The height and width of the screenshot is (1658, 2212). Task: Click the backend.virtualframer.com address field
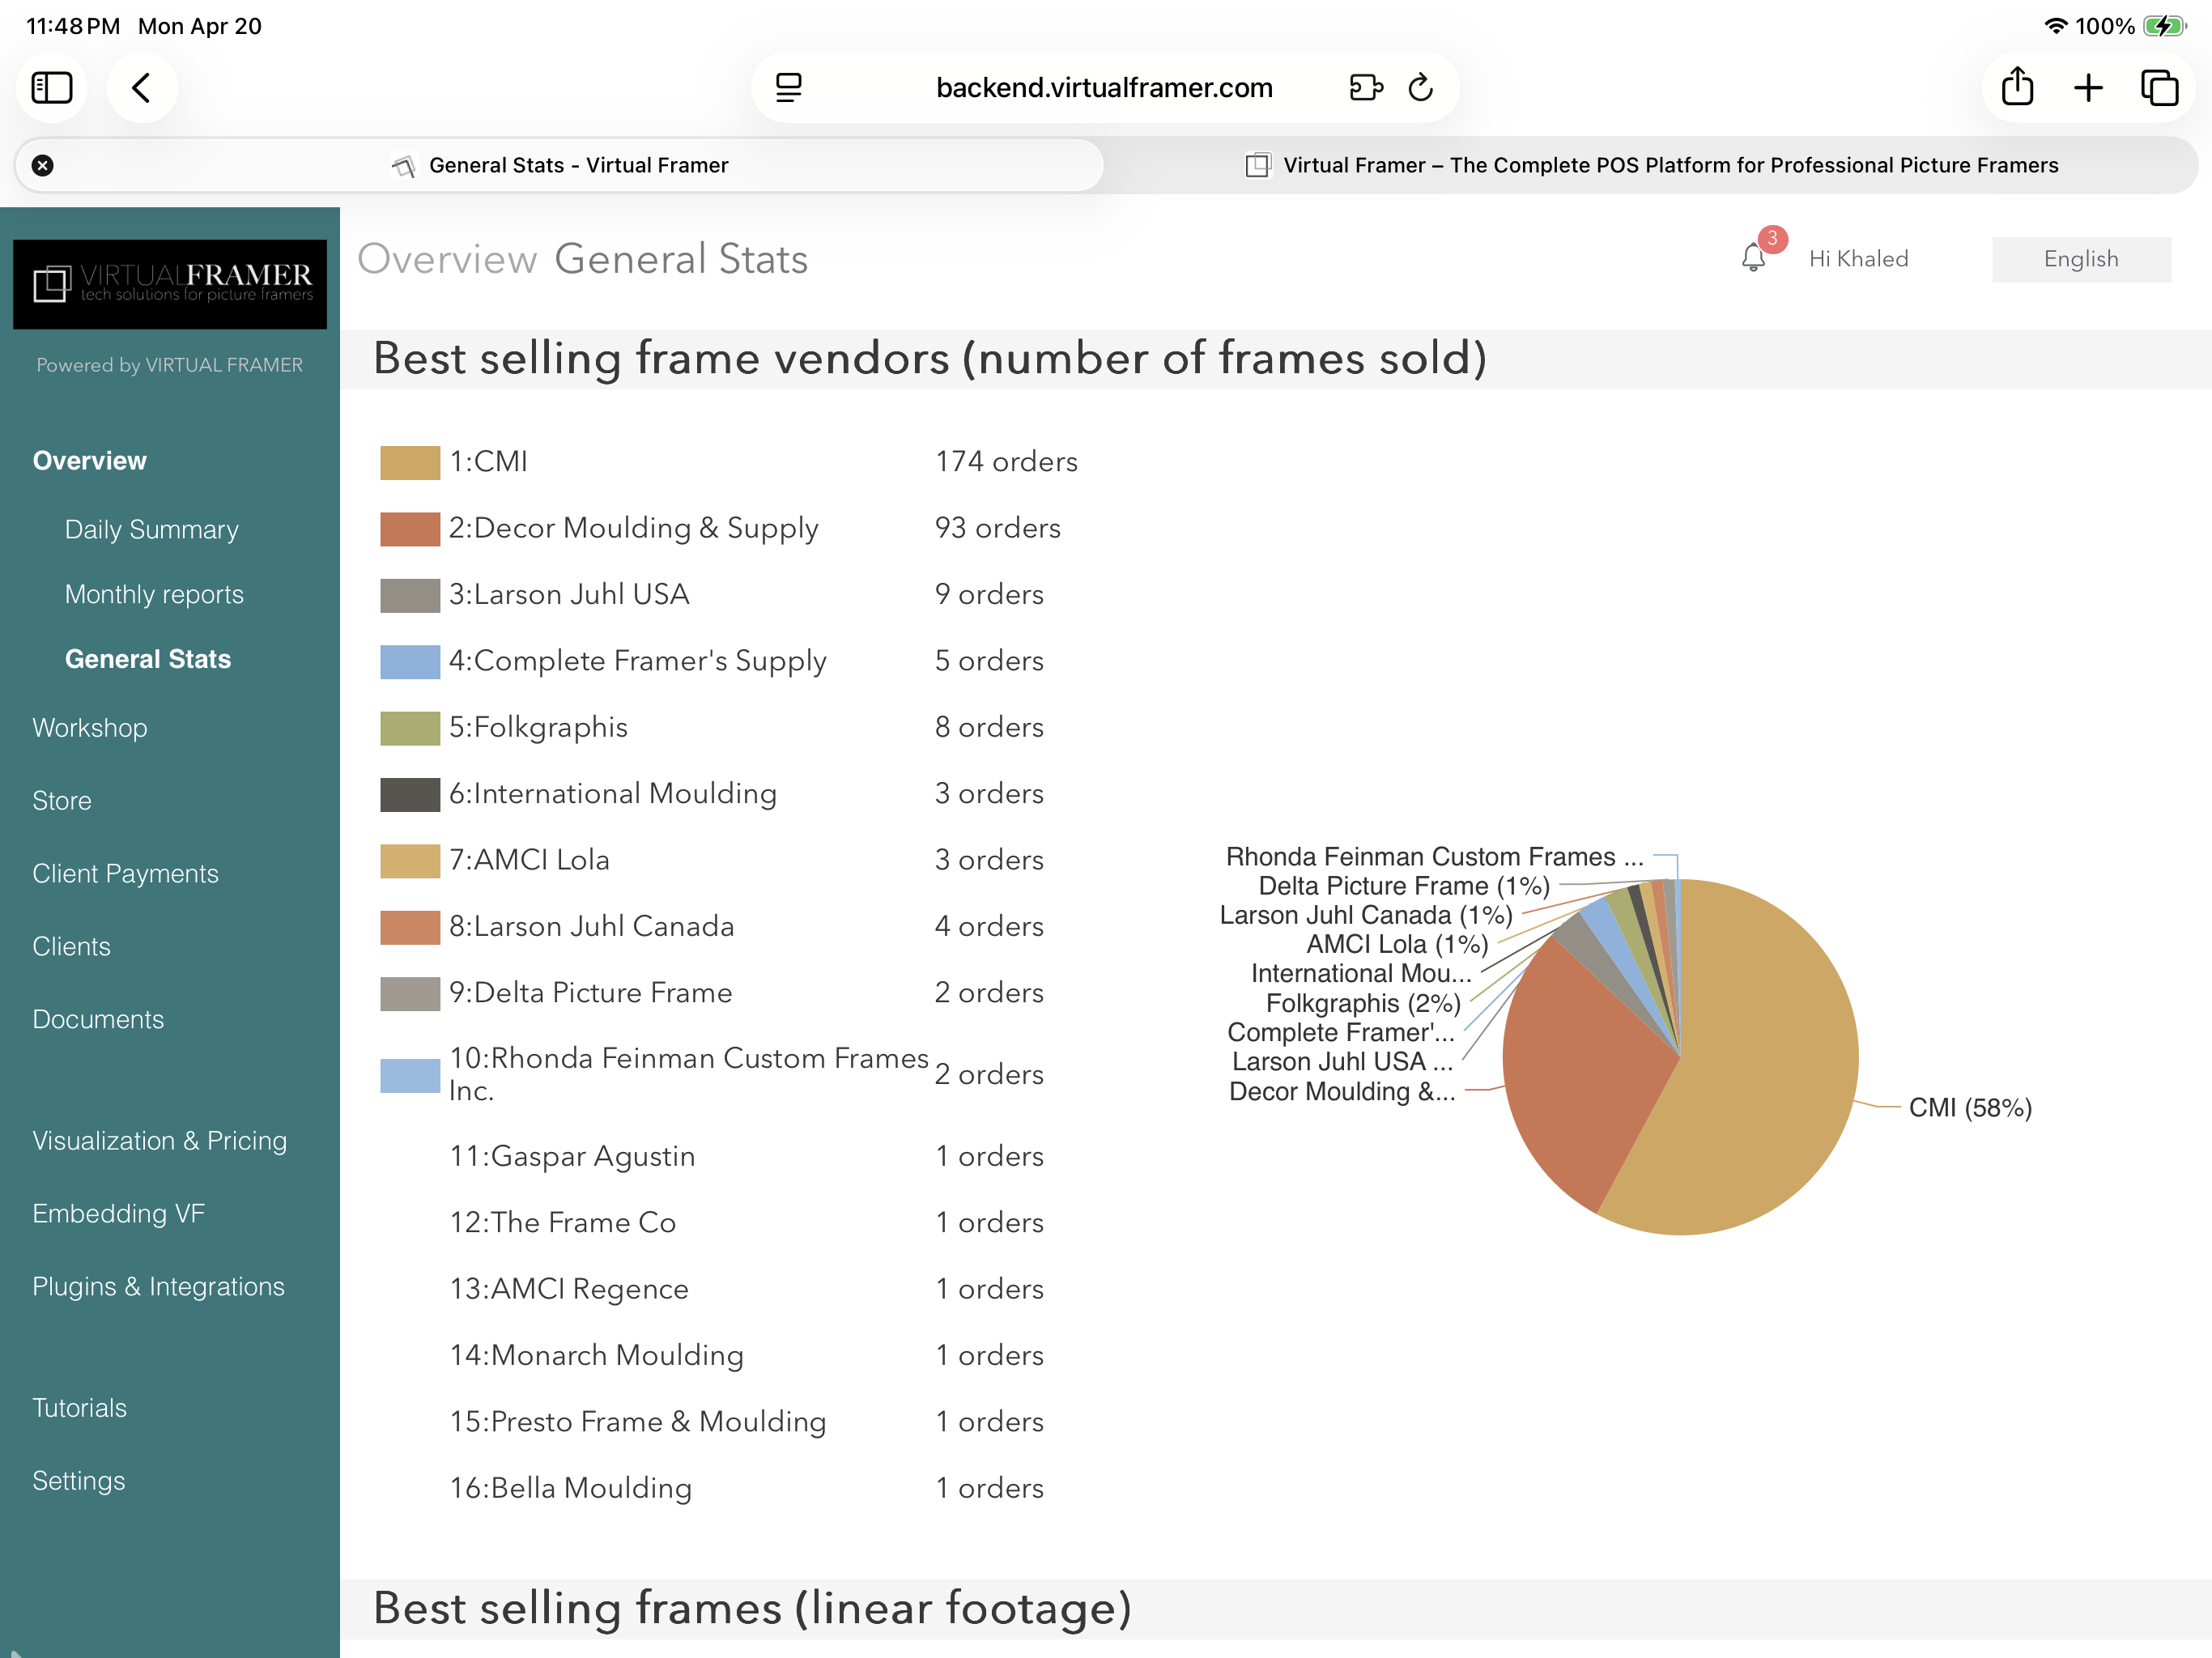[x=1104, y=88]
